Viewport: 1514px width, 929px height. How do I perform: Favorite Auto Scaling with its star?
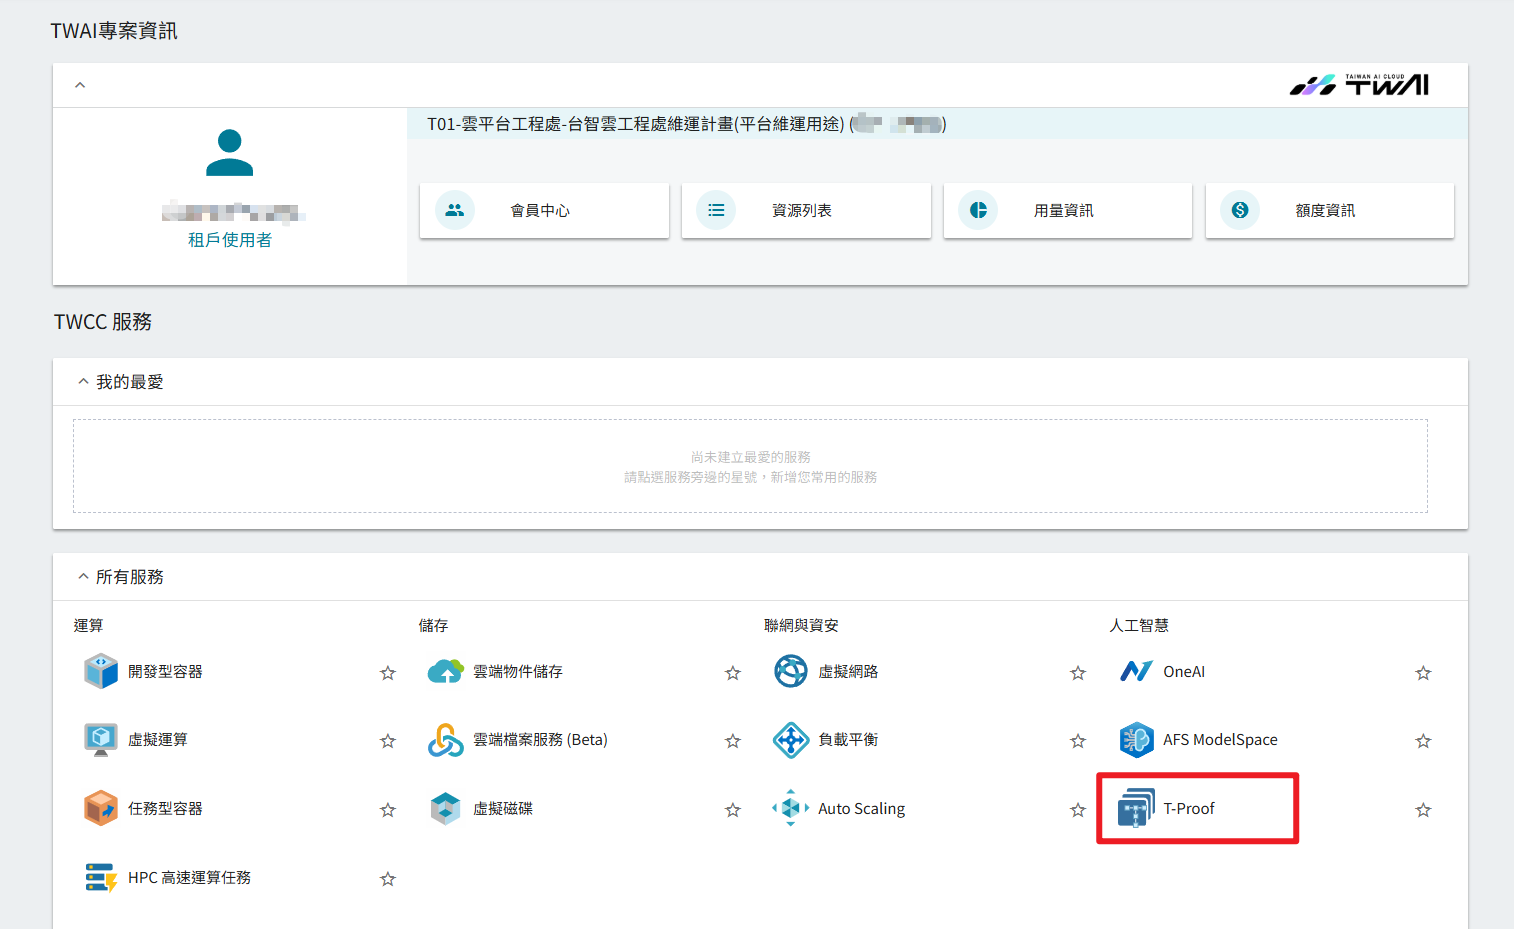pyautogui.click(x=1078, y=810)
